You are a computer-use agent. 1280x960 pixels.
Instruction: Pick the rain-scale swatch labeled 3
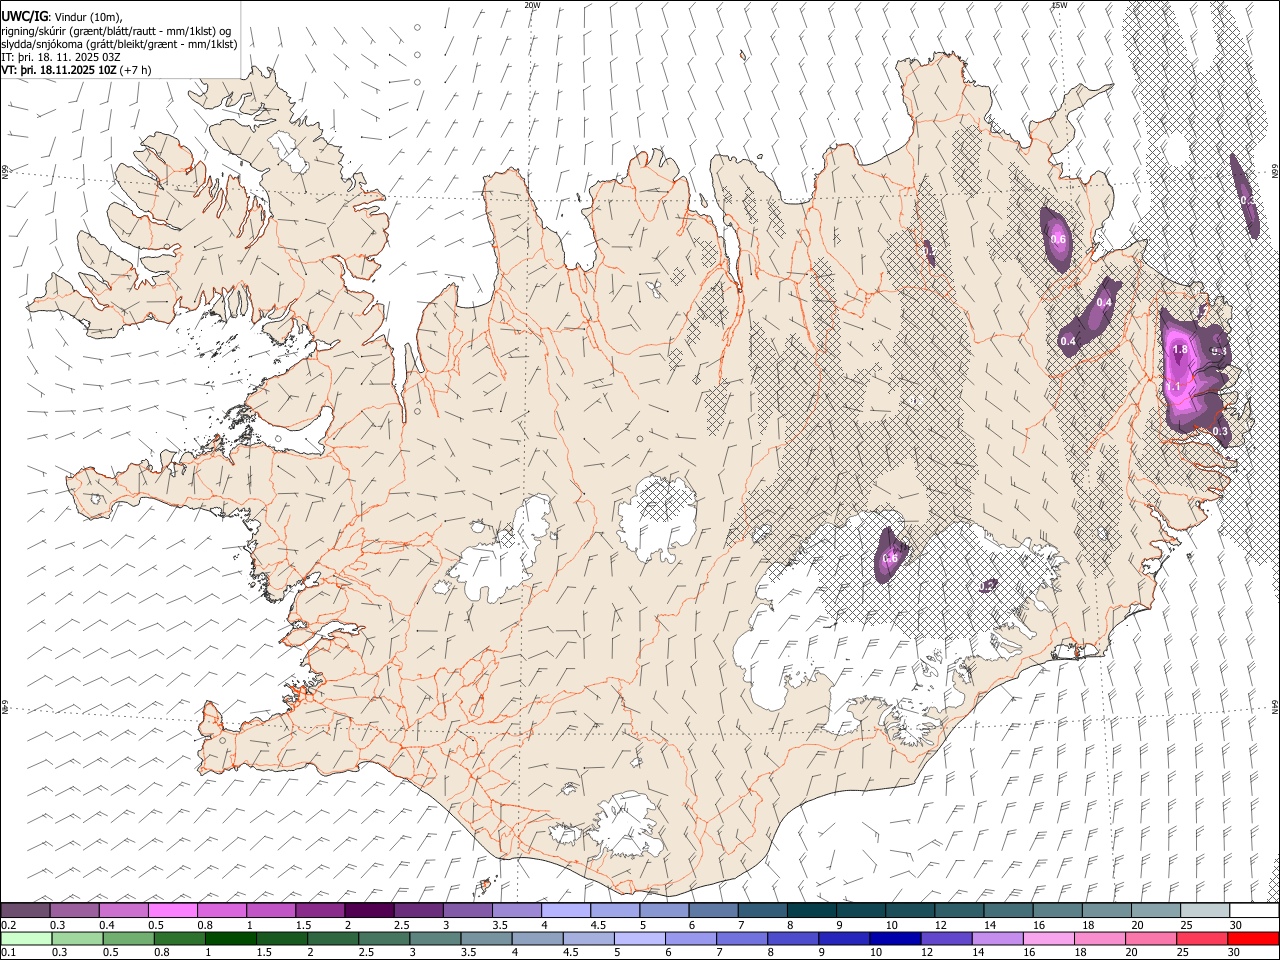435,938
